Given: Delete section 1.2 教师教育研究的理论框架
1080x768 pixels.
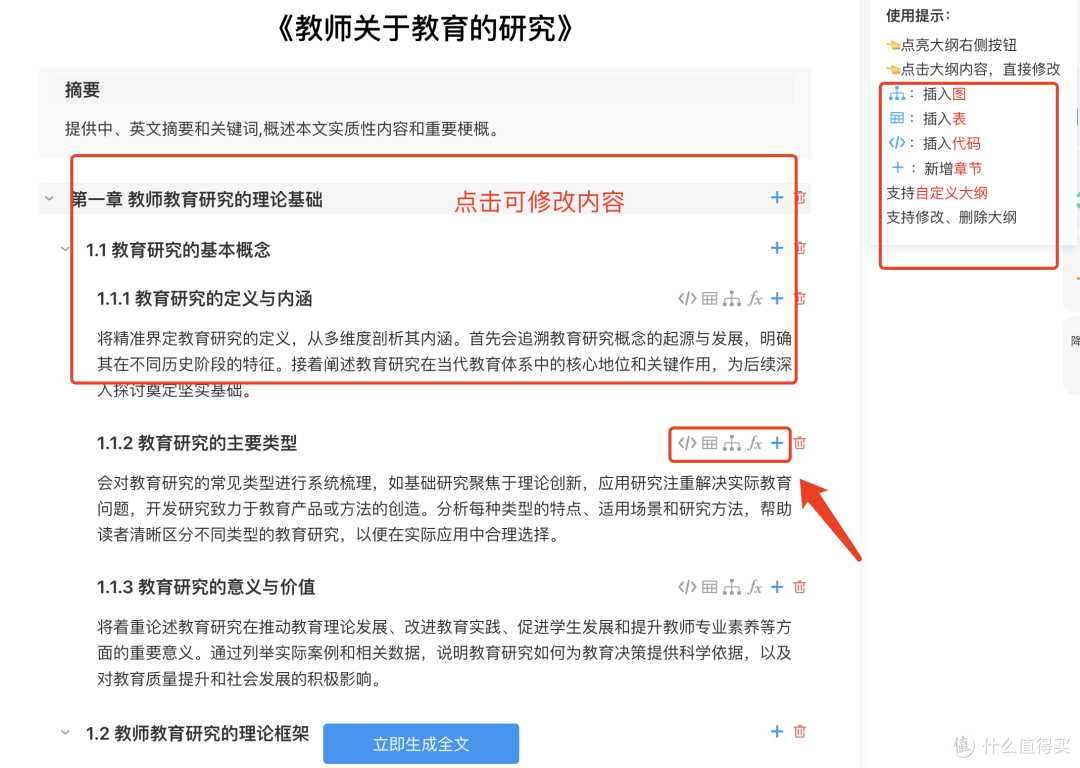Looking at the screenshot, I should [x=800, y=731].
